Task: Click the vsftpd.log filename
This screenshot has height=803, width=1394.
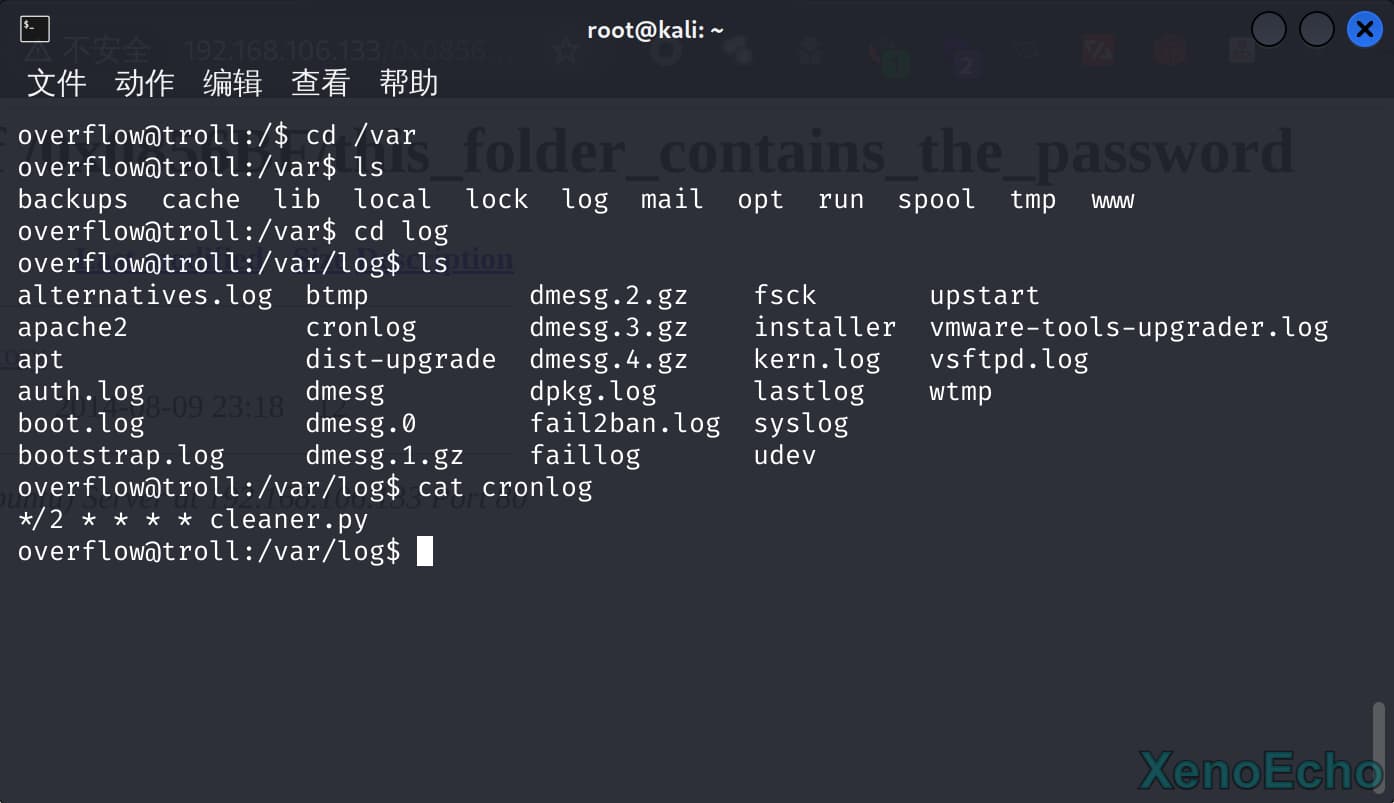Action: [x=1008, y=359]
